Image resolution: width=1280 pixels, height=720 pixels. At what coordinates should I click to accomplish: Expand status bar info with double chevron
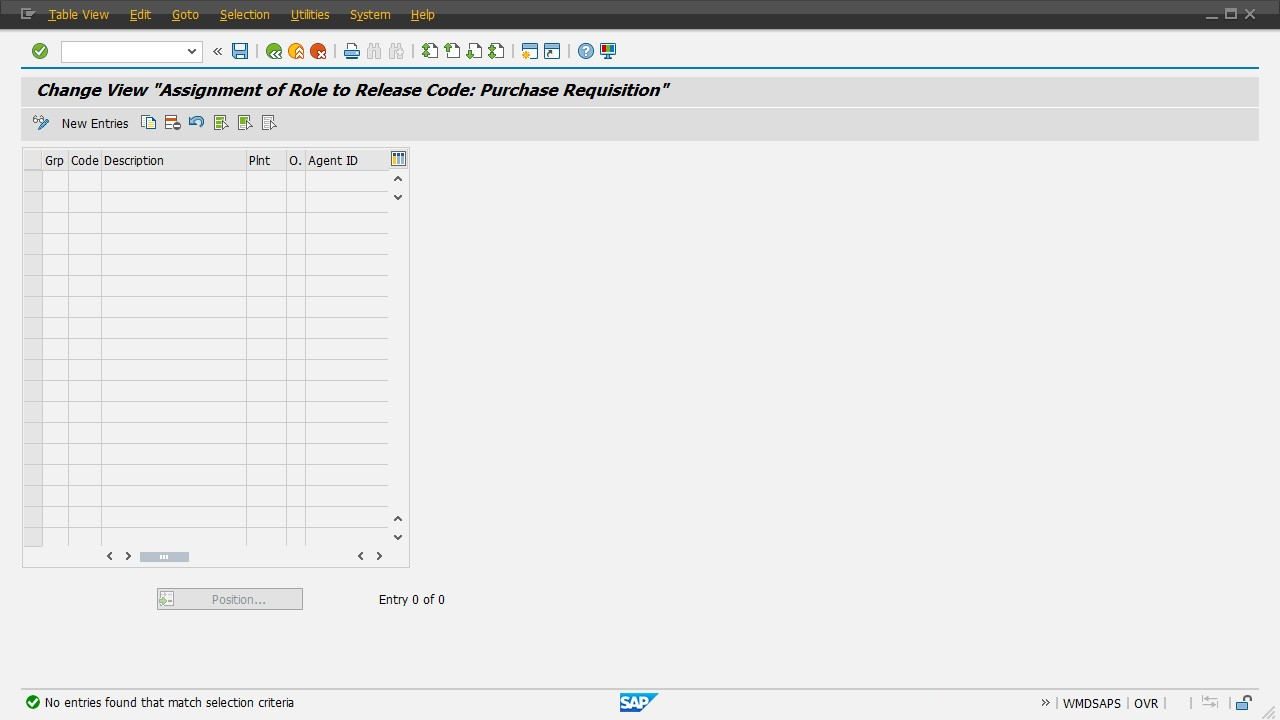tap(1045, 703)
